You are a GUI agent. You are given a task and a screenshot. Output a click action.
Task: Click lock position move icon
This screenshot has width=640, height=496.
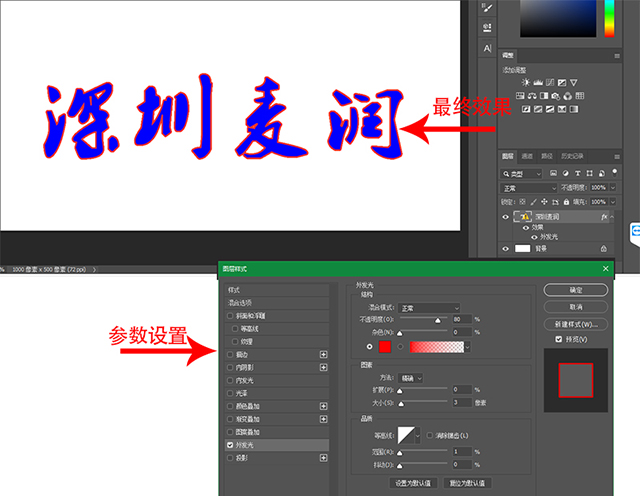coord(544,202)
